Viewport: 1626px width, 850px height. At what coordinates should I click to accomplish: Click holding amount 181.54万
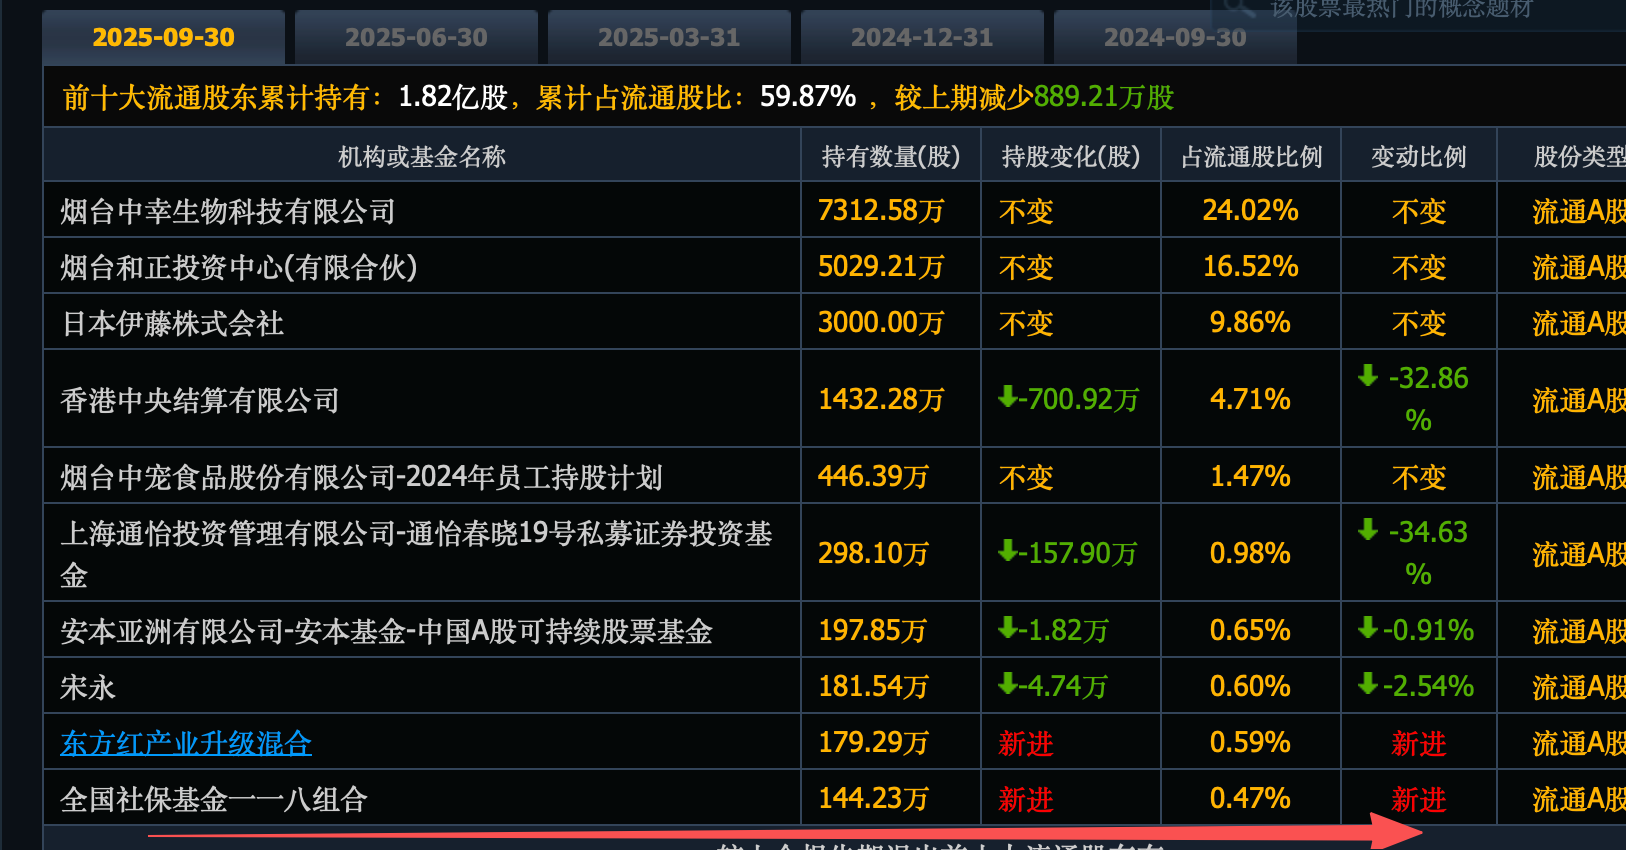[873, 686]
